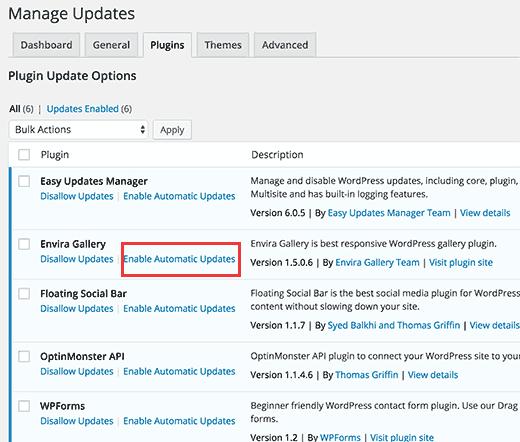Click the Envira Gallery plugin name
520x442 pixels.
[x=73, y=244]
